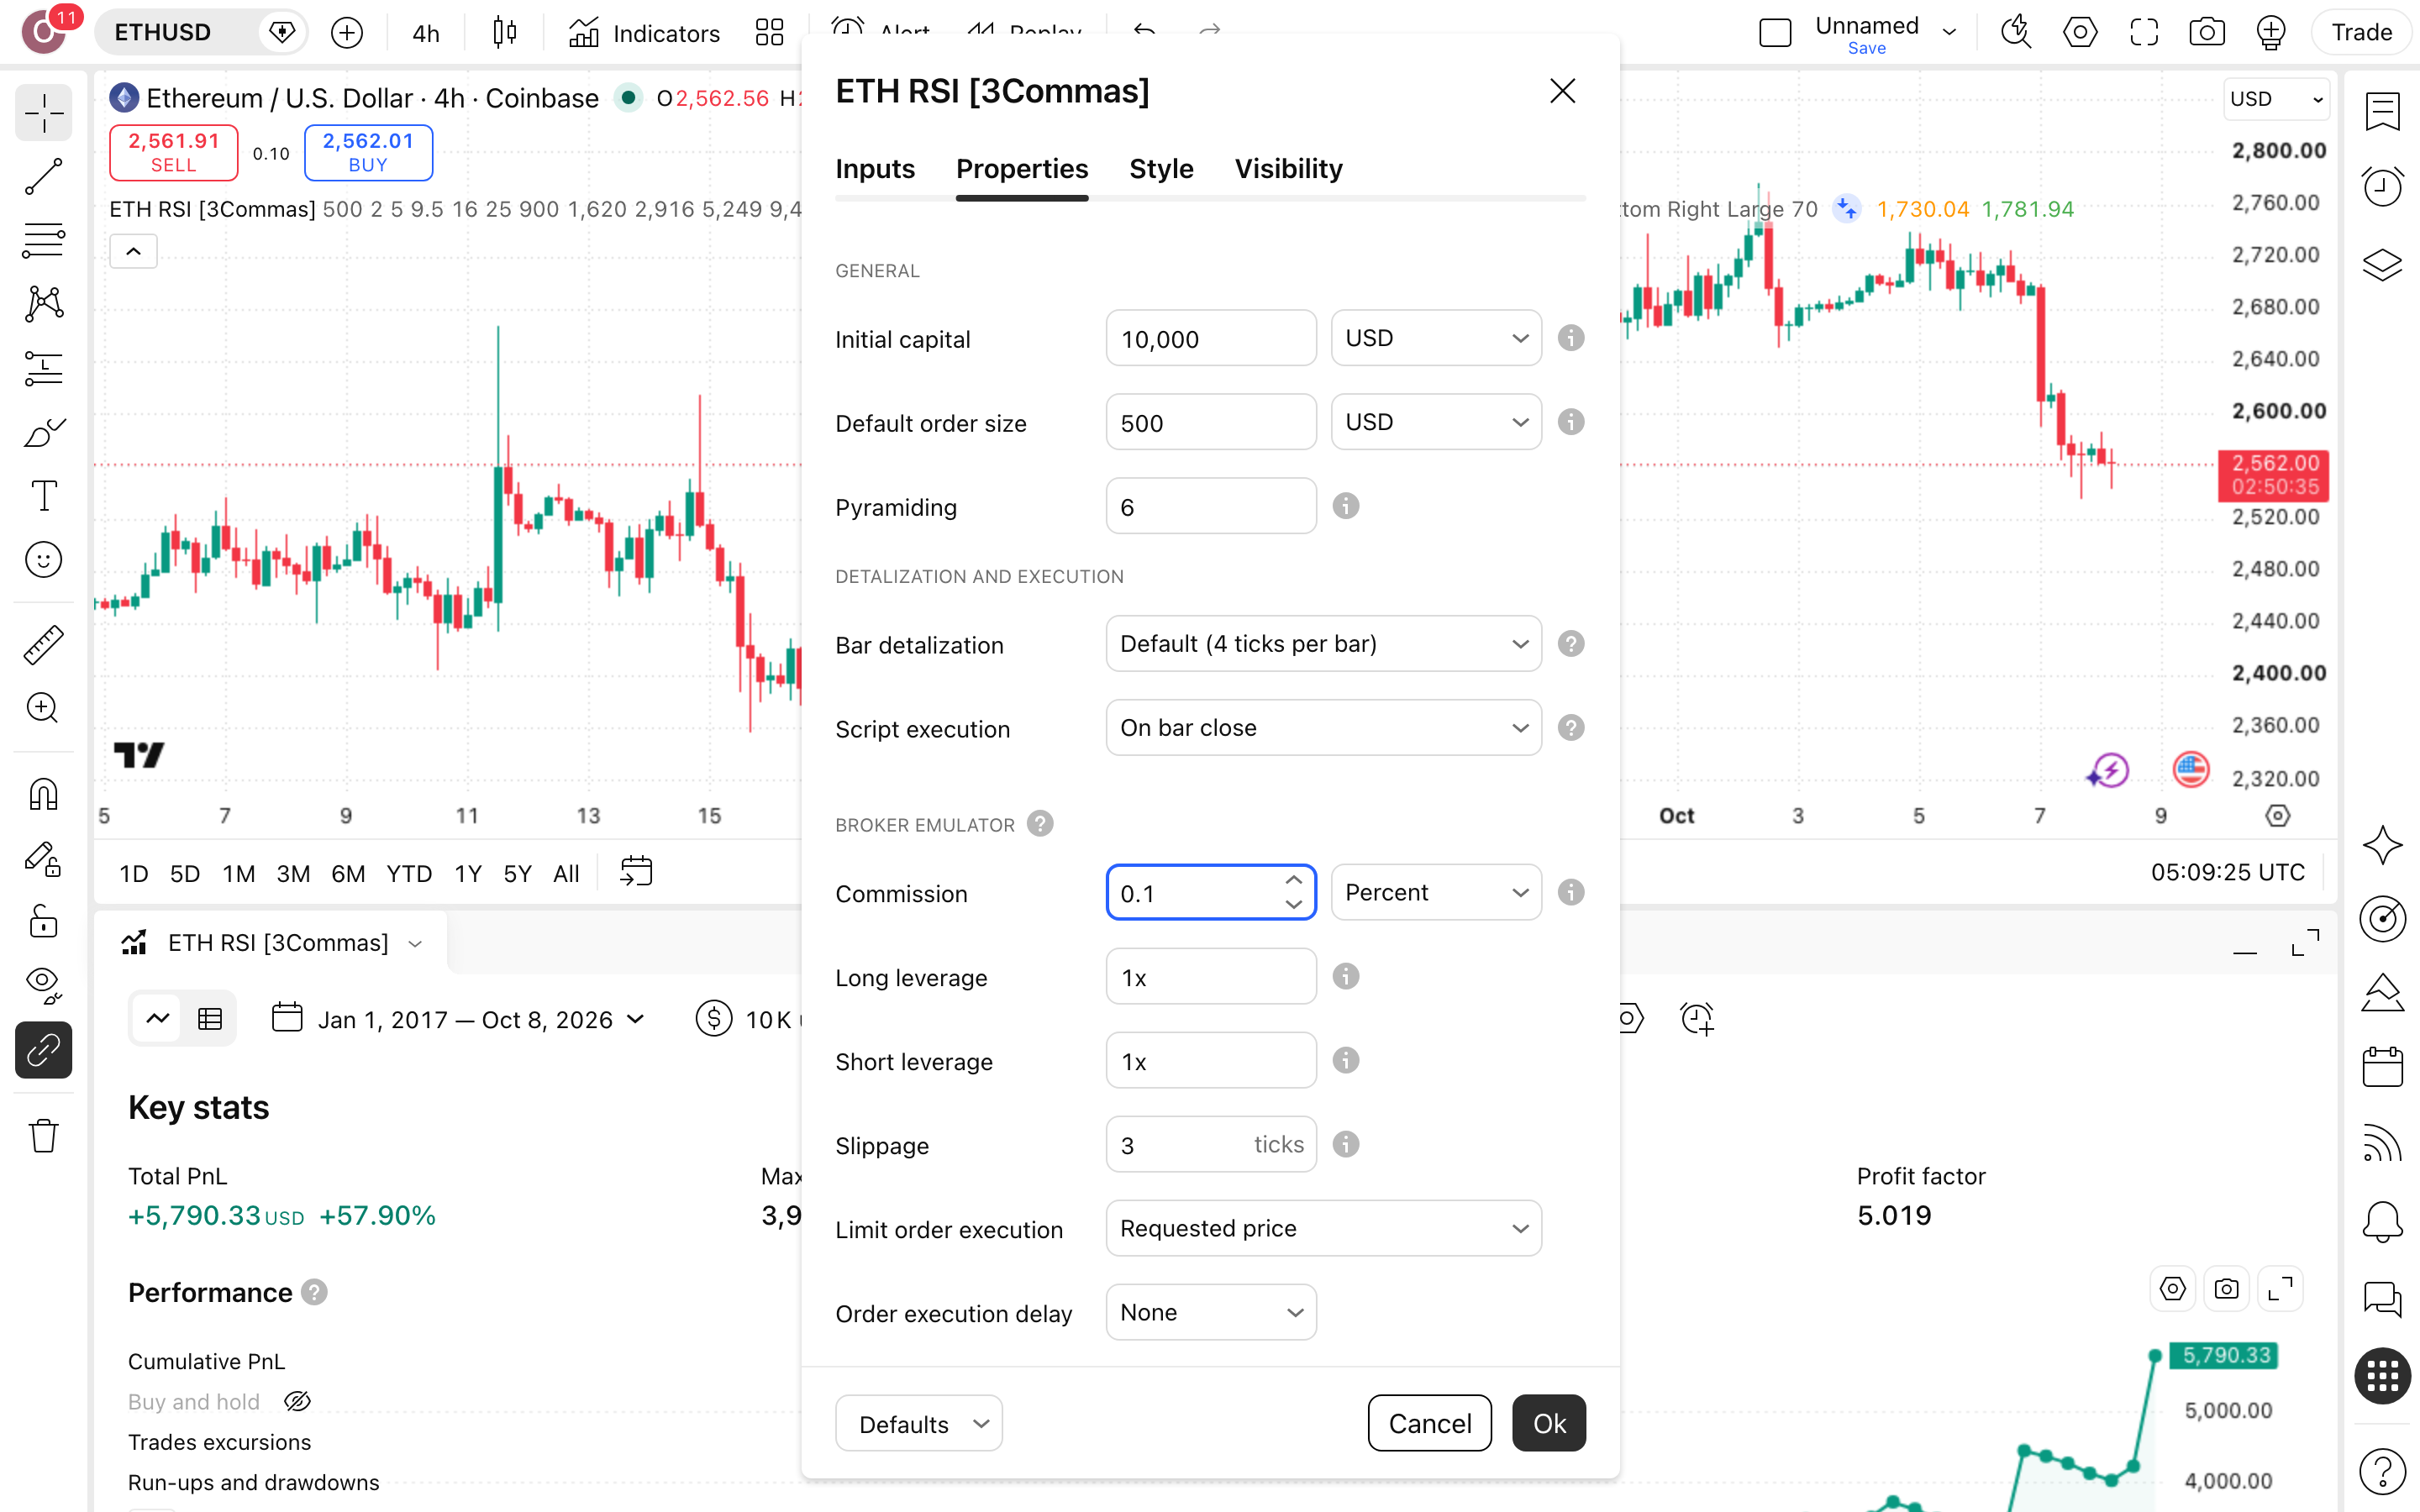Image resolution: width=2420 pixels, height=1512 pixels.
Task: Toggle hide all drawings eye icon
Action: [43, 985]
